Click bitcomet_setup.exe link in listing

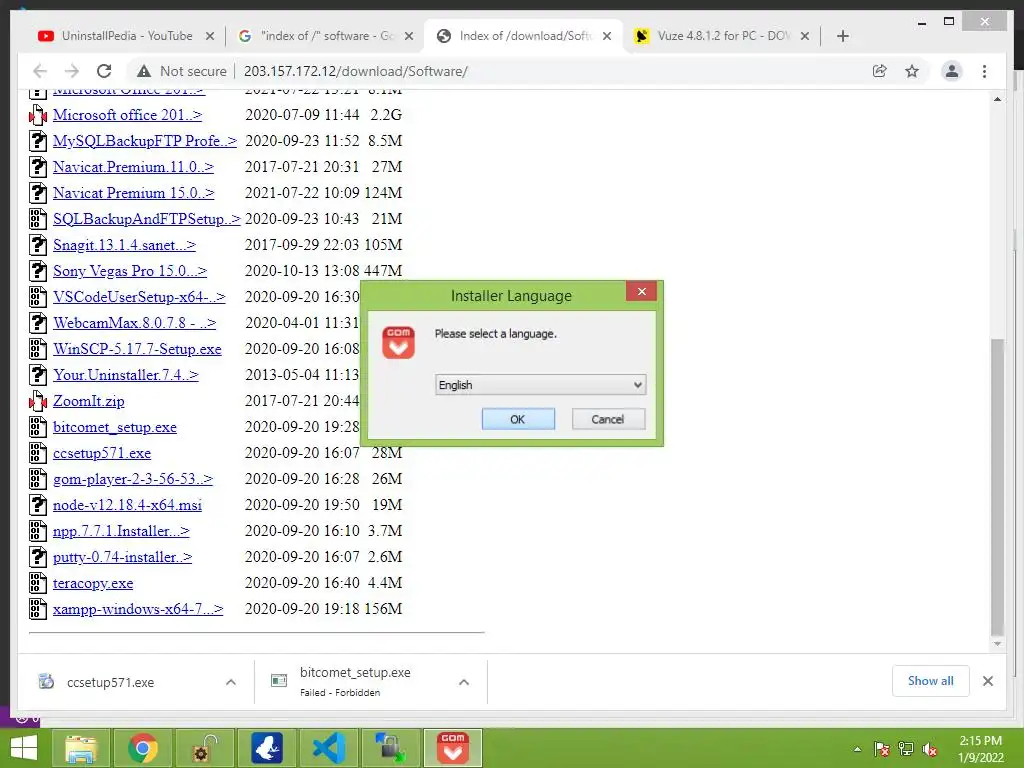115,428
